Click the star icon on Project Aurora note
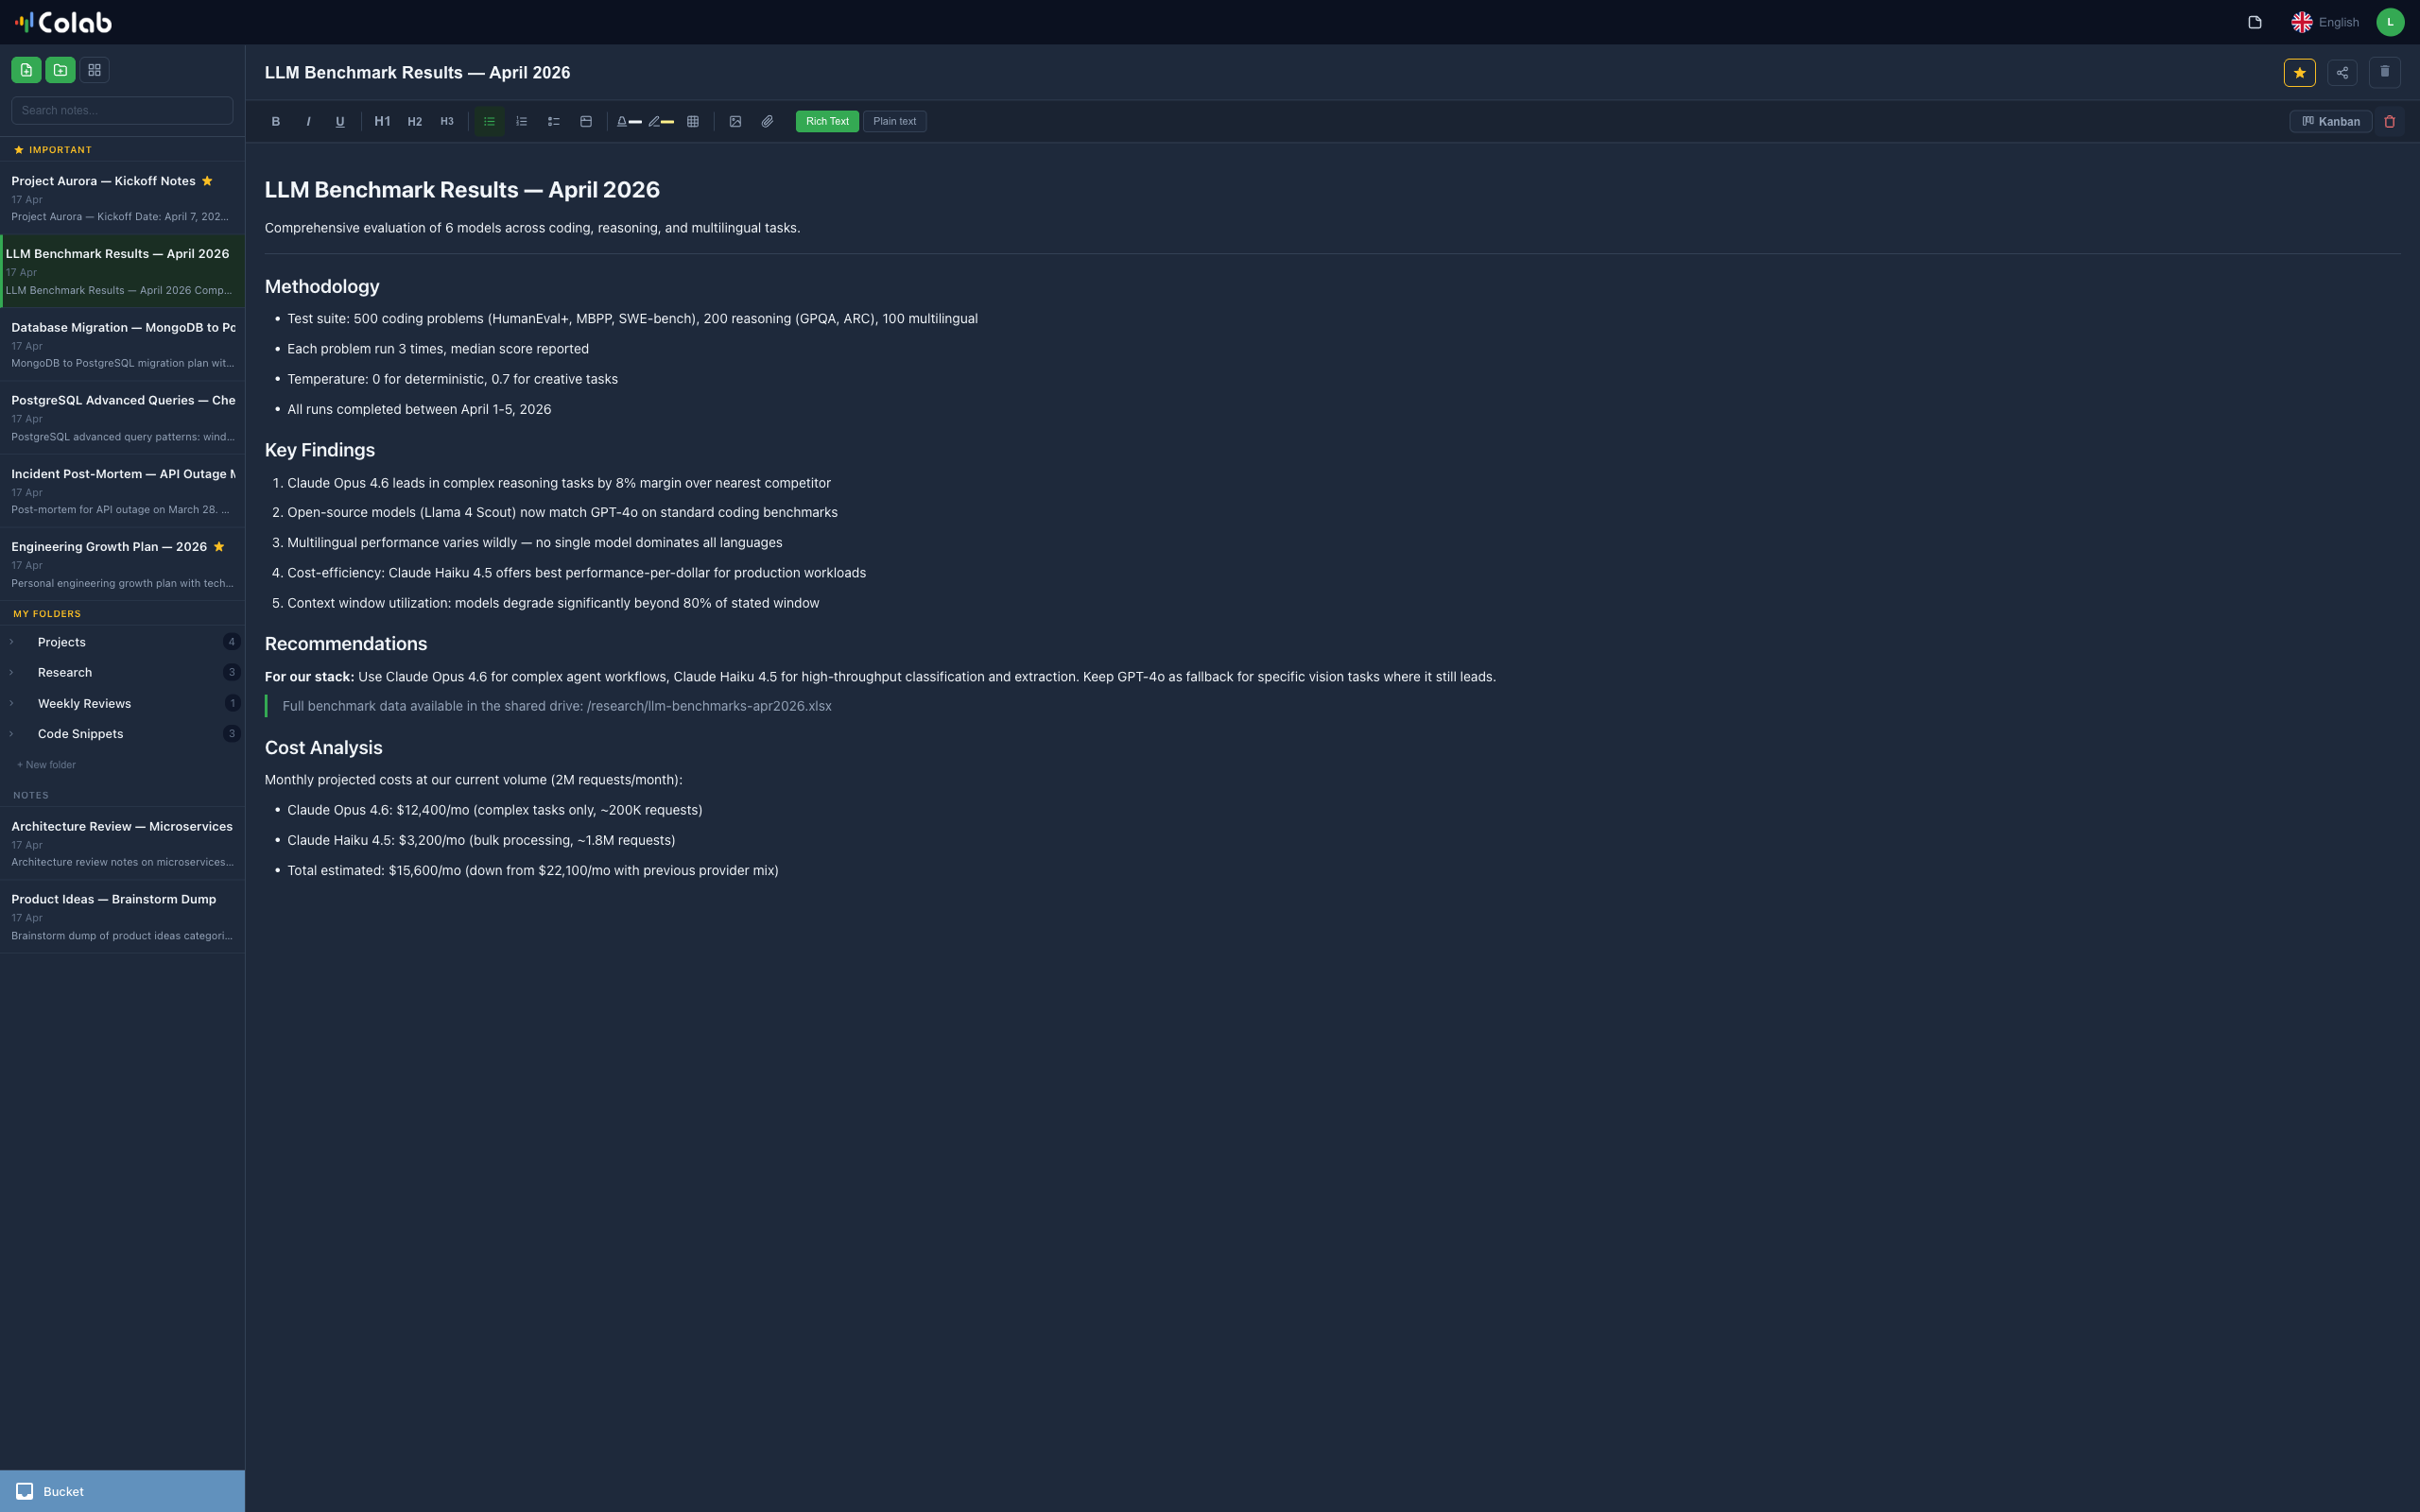The width and height of the screenshot is (2420, 1512). (x=207, y=181)
